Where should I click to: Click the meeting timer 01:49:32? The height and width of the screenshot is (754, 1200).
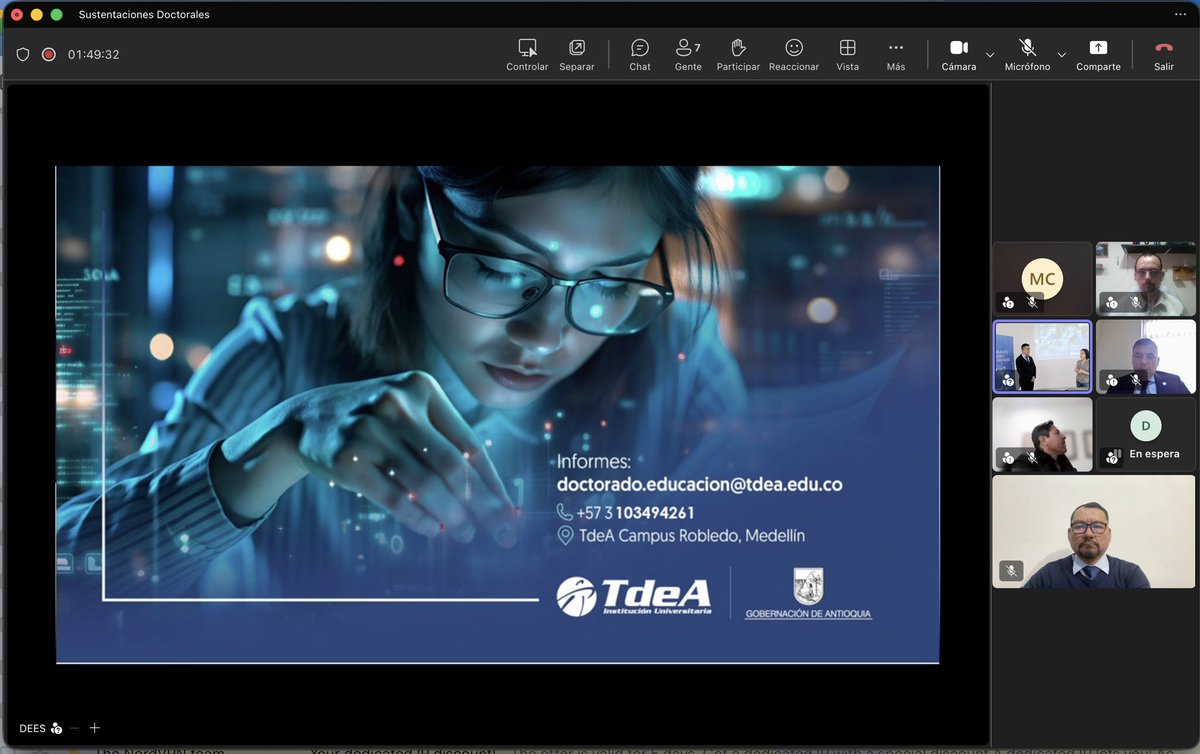(x=93, y=55)
